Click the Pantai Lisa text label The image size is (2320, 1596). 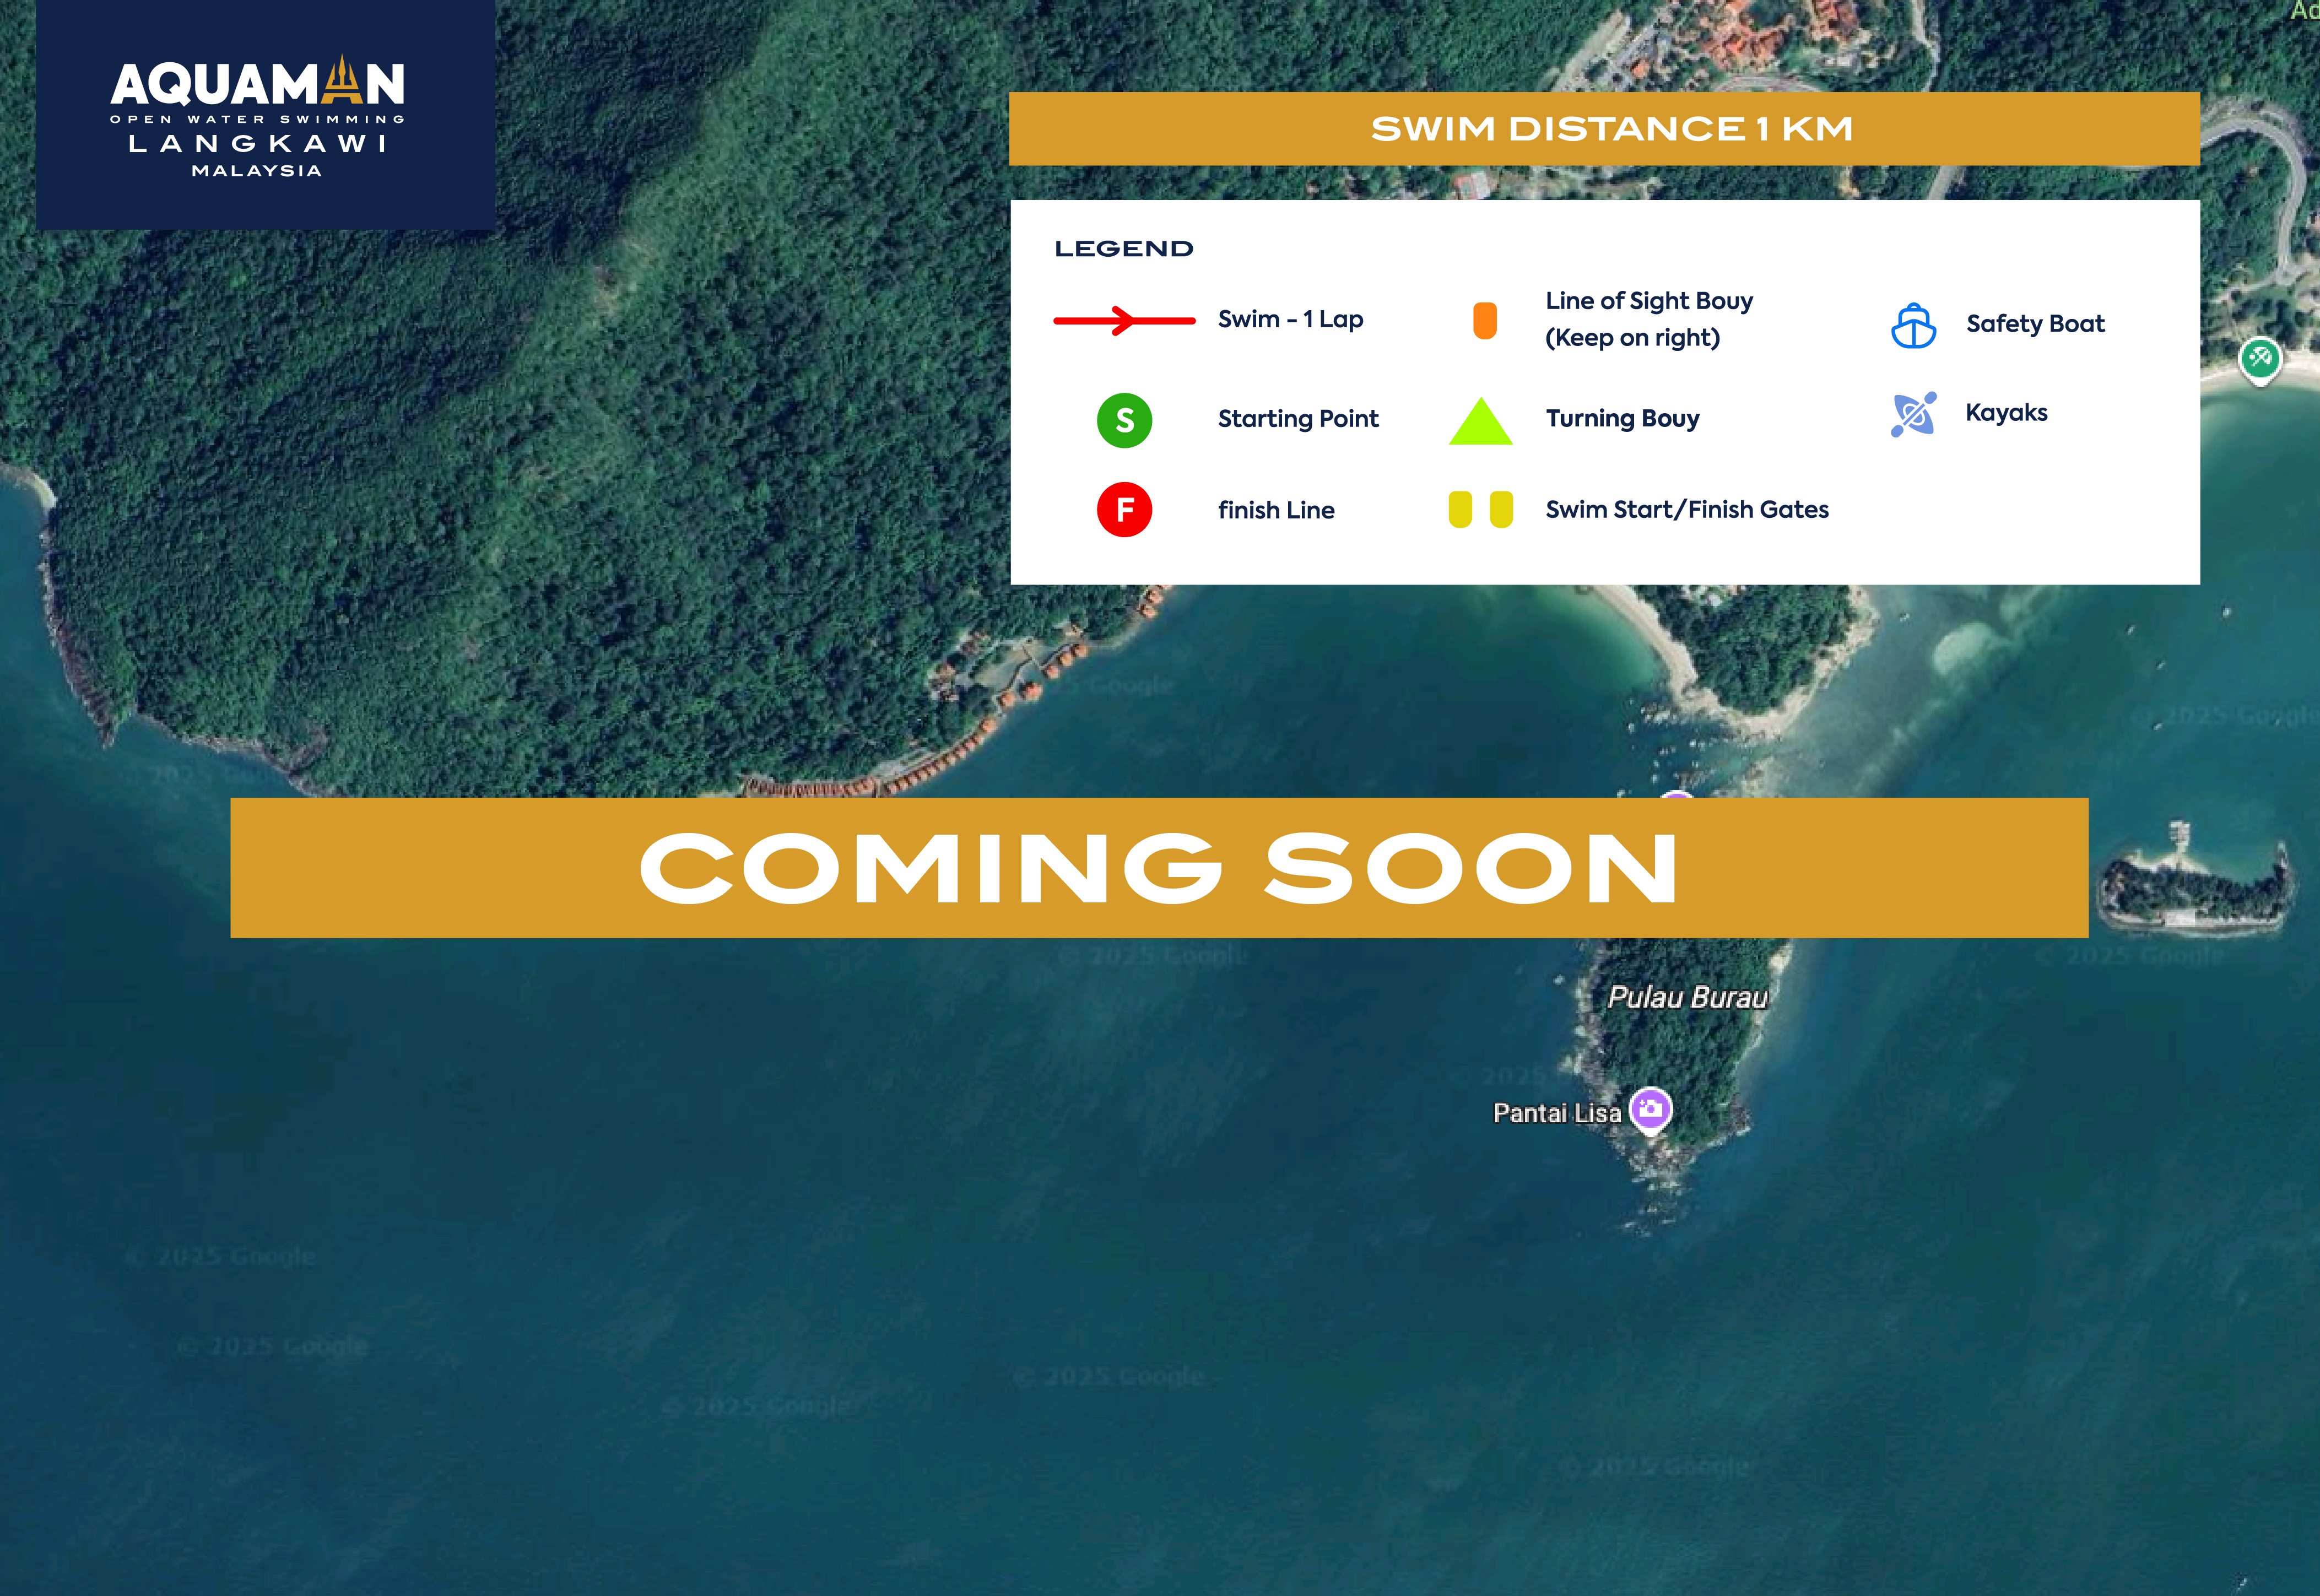[1556, 1113]
